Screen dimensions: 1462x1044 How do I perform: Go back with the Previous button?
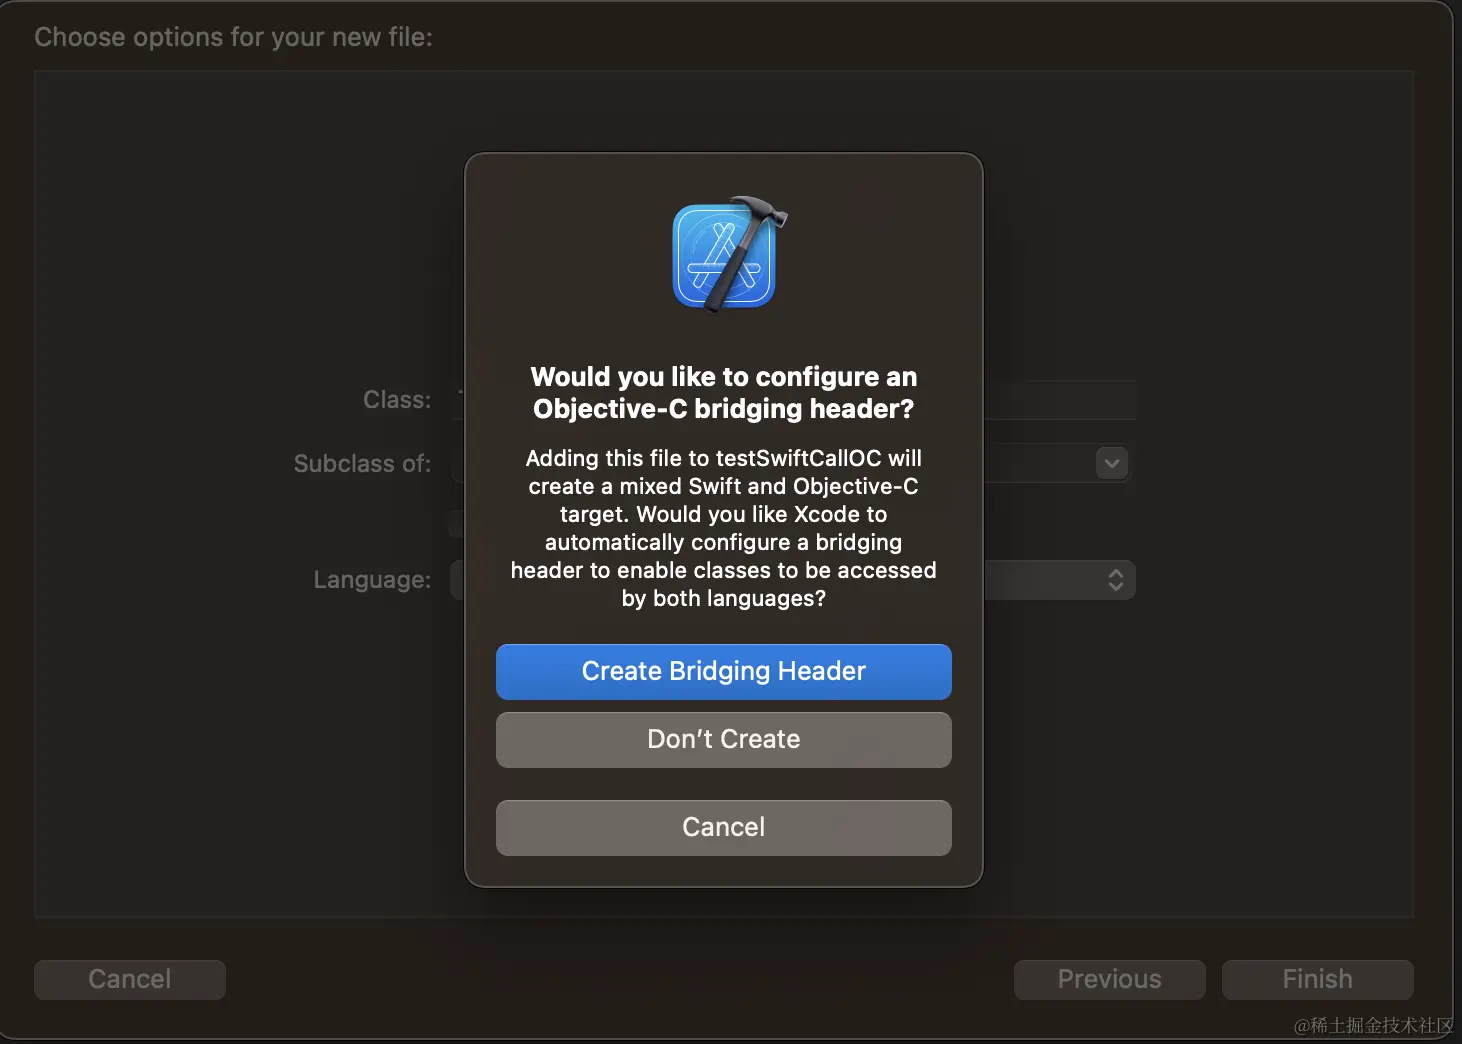click(1109, 979)
